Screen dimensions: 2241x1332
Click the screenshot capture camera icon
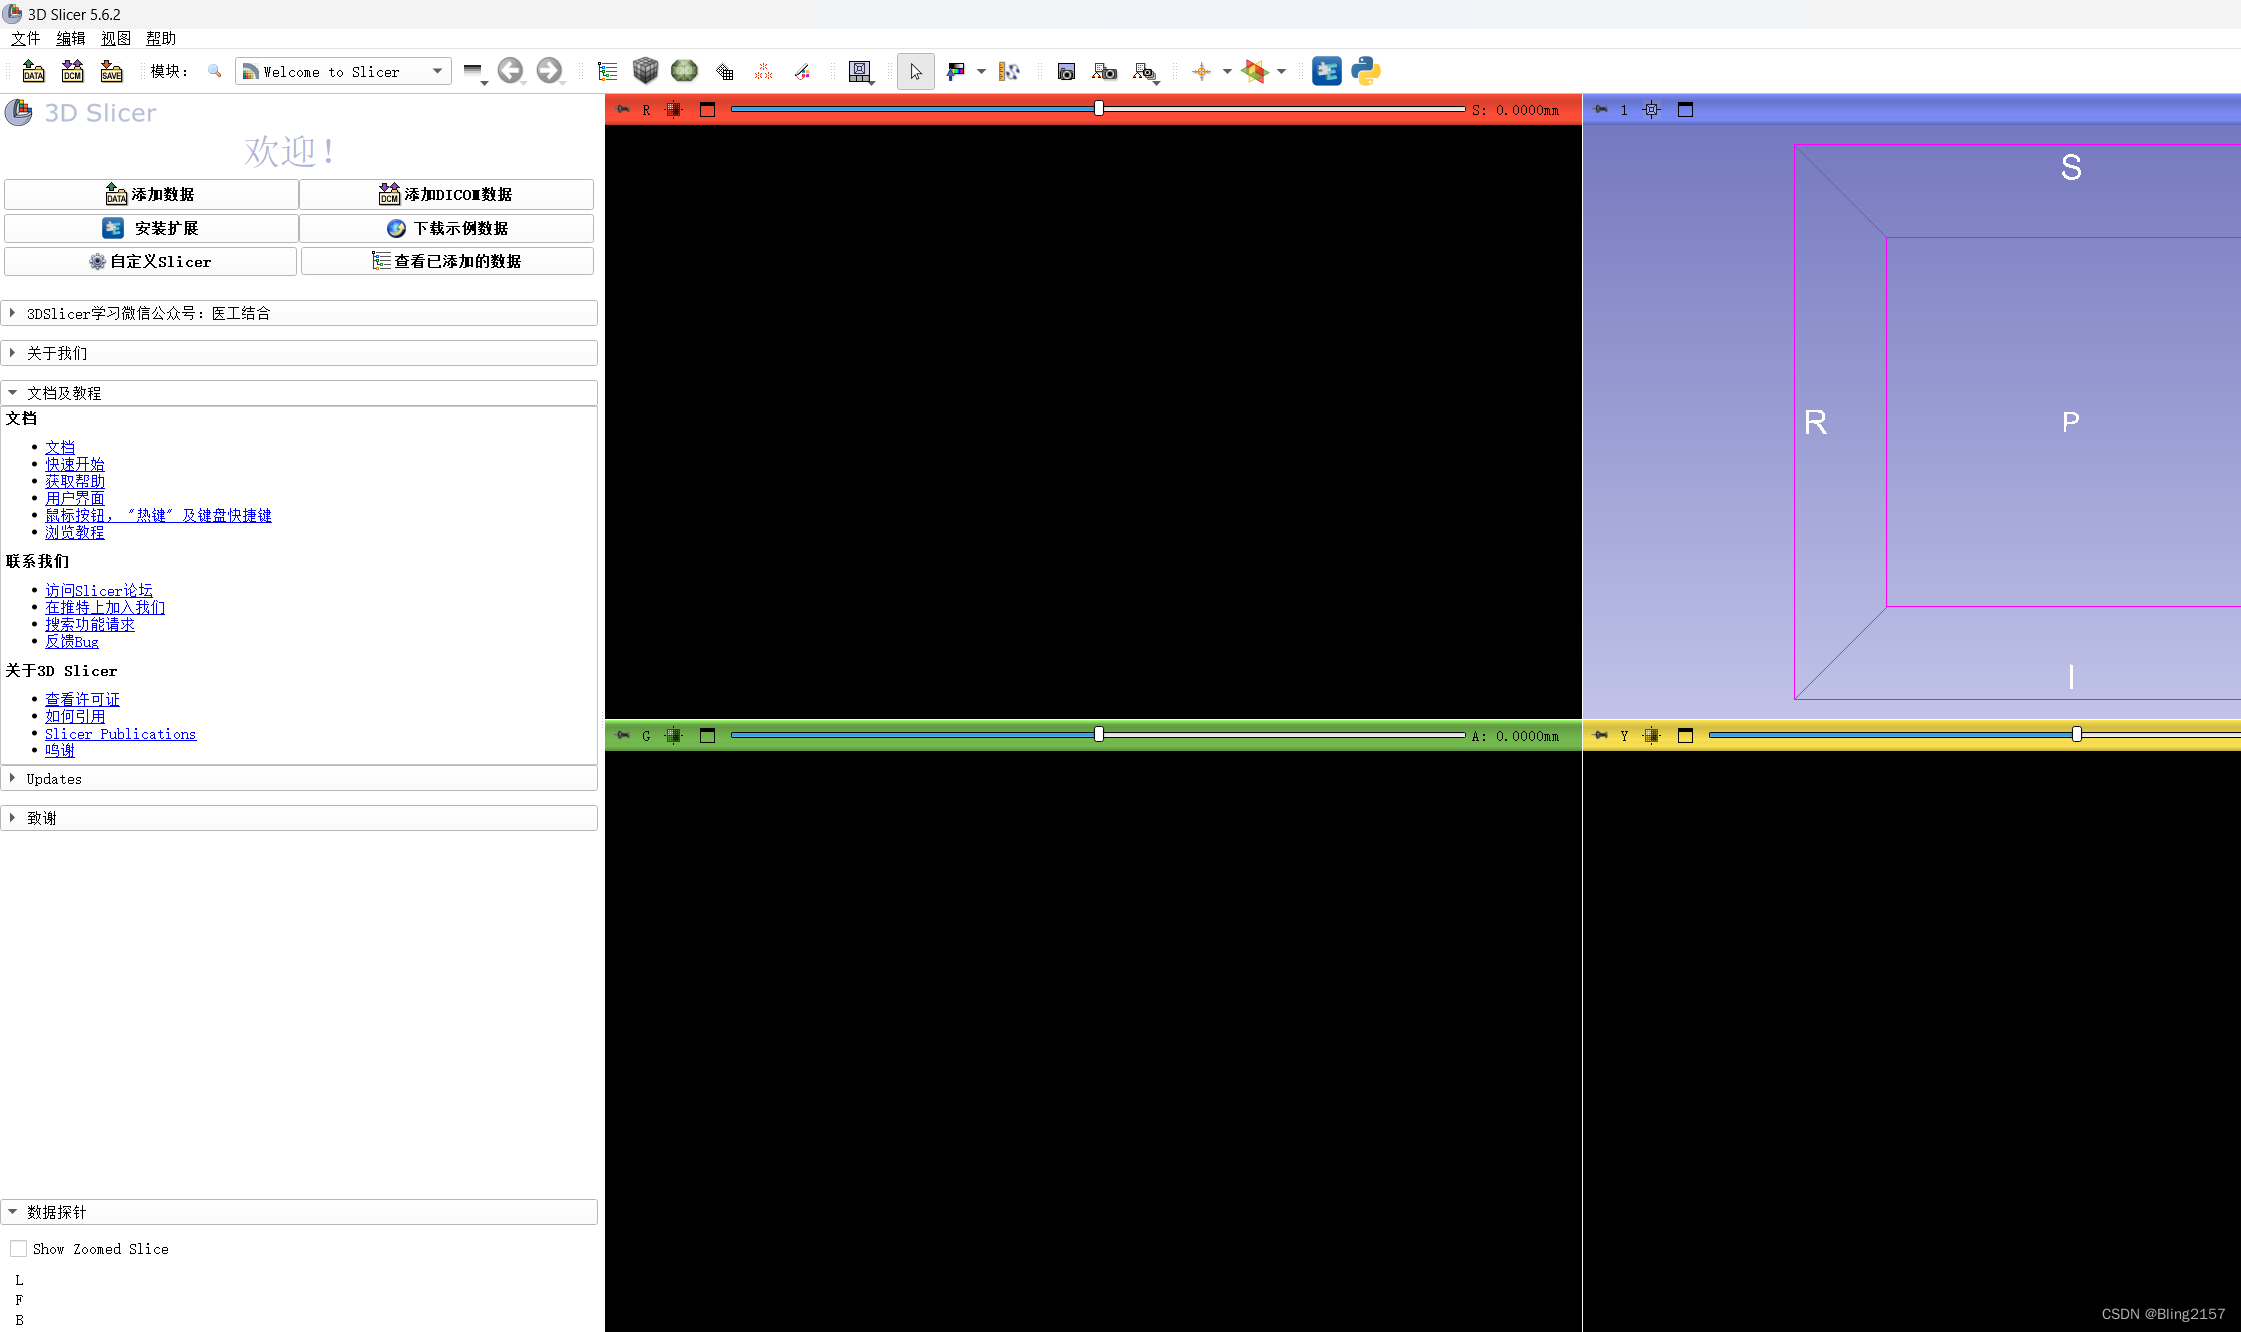(1066, 71)
